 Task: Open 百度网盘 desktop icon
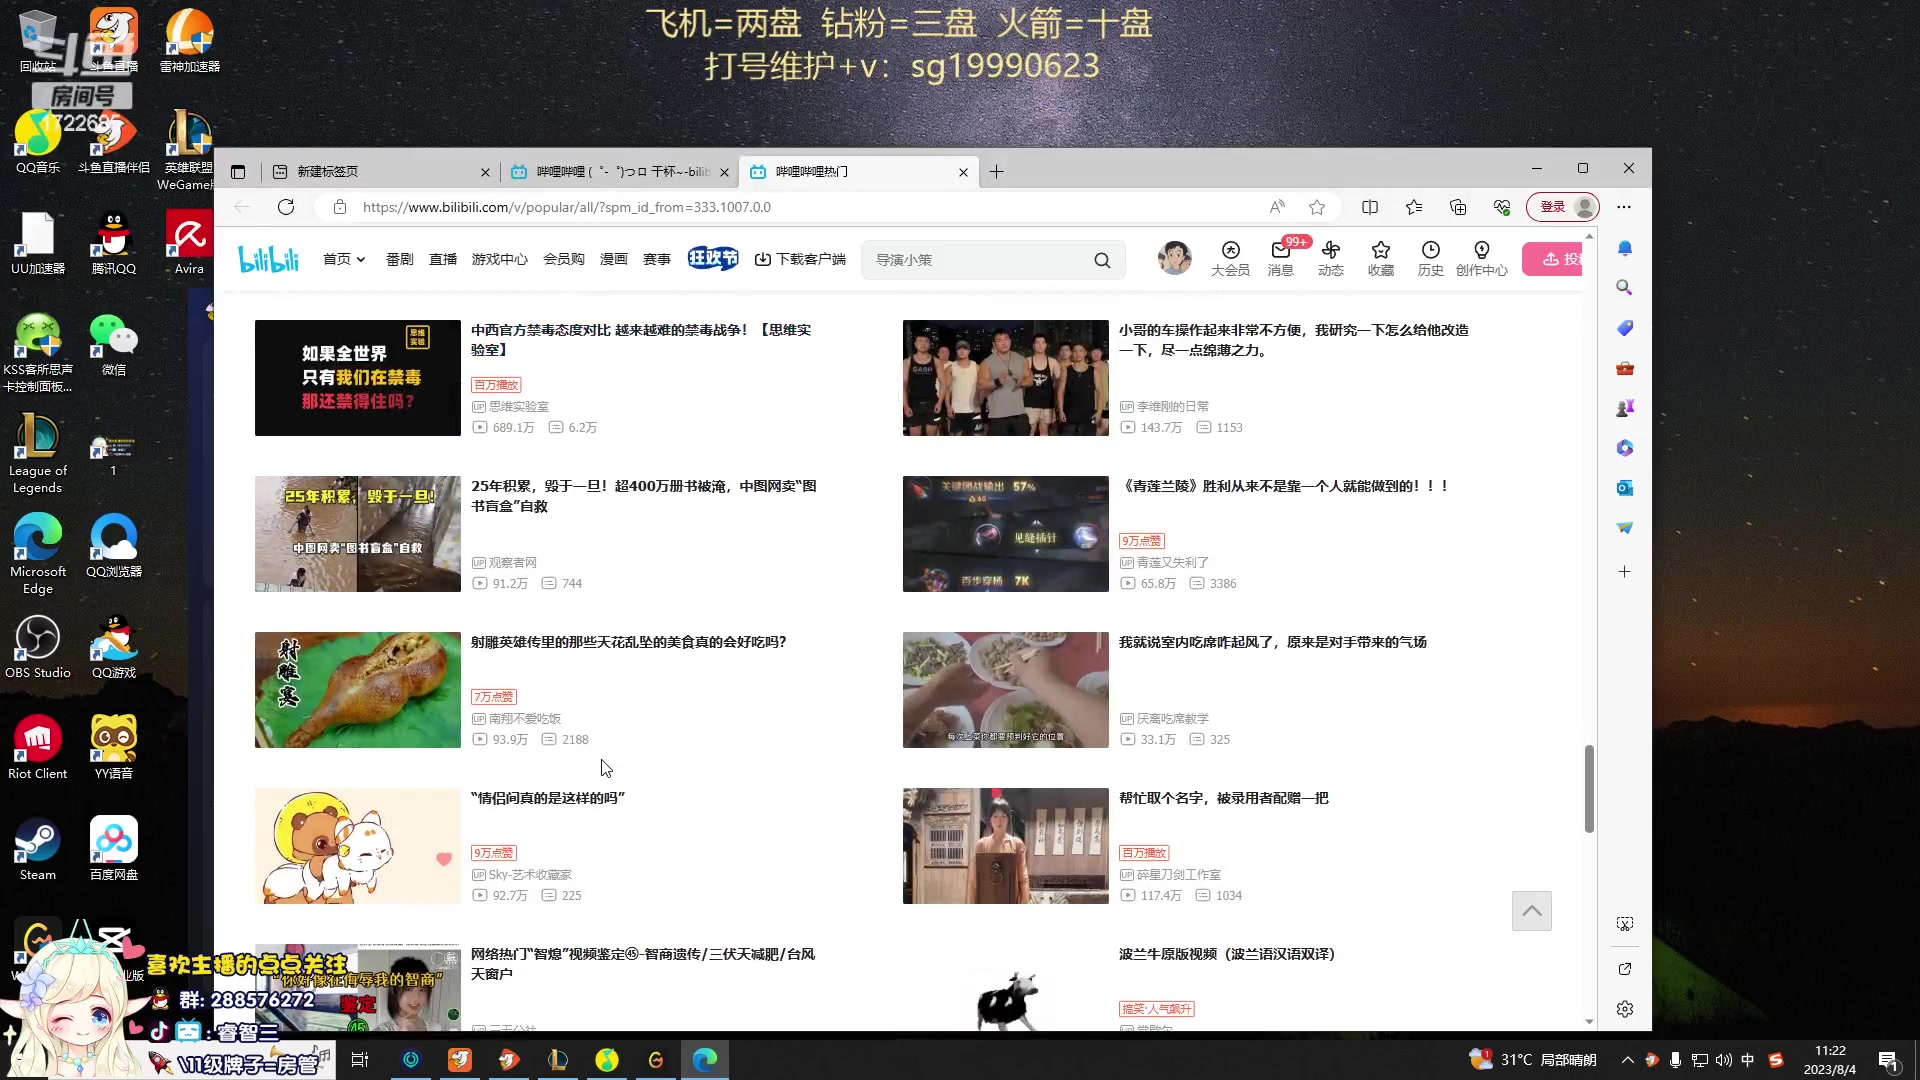click(114, 850)
